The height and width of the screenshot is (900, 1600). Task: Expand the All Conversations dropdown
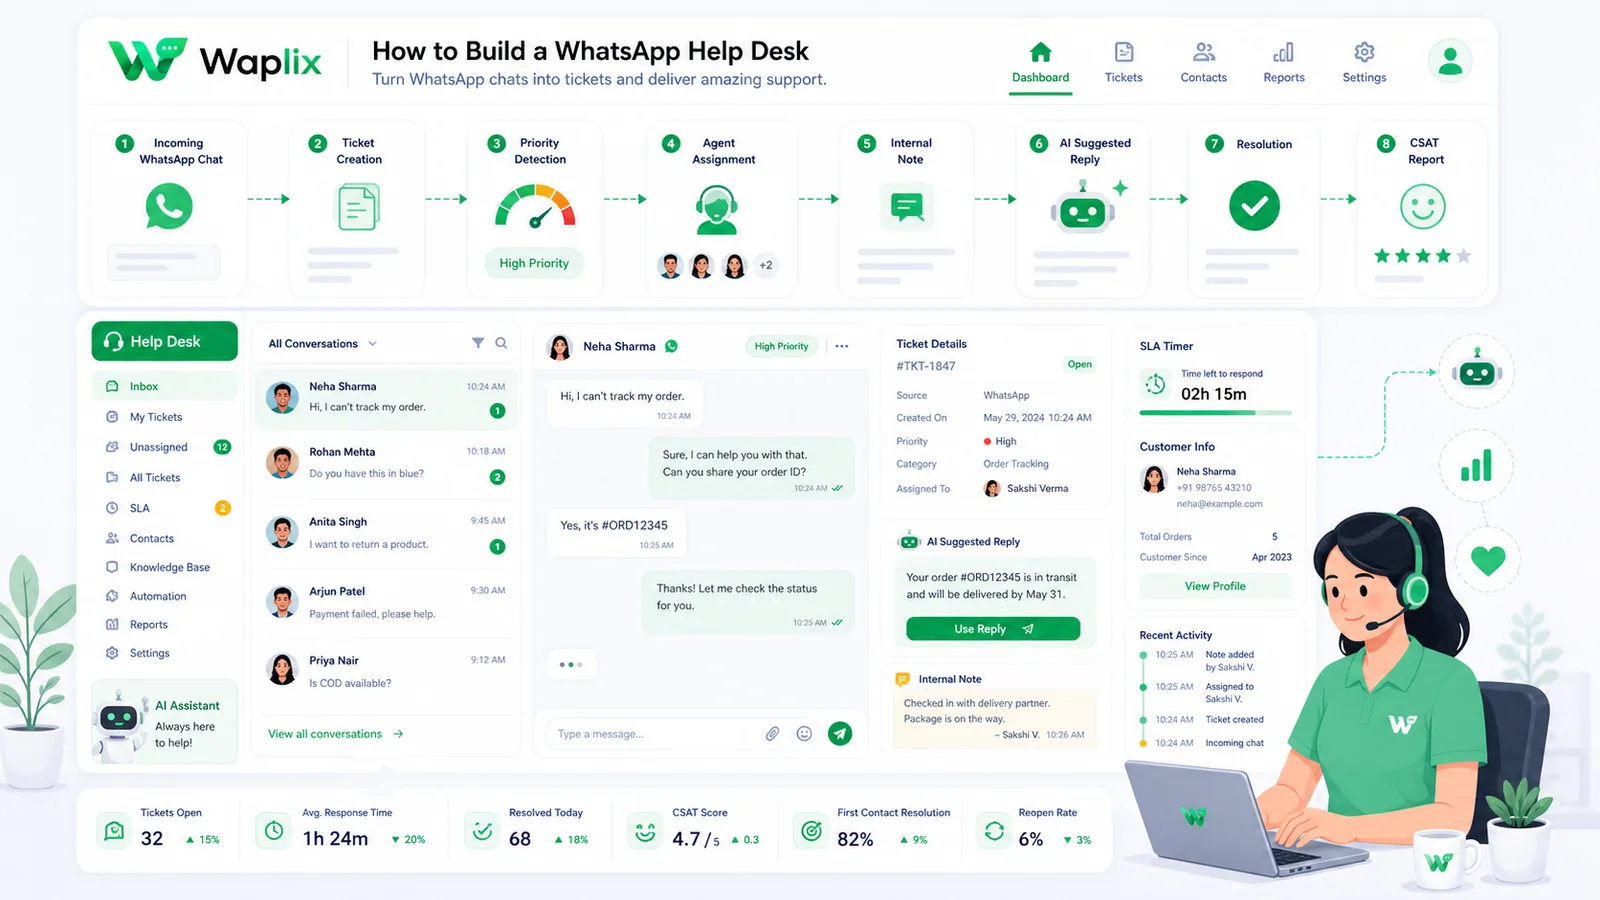click(x=322, y=343)
